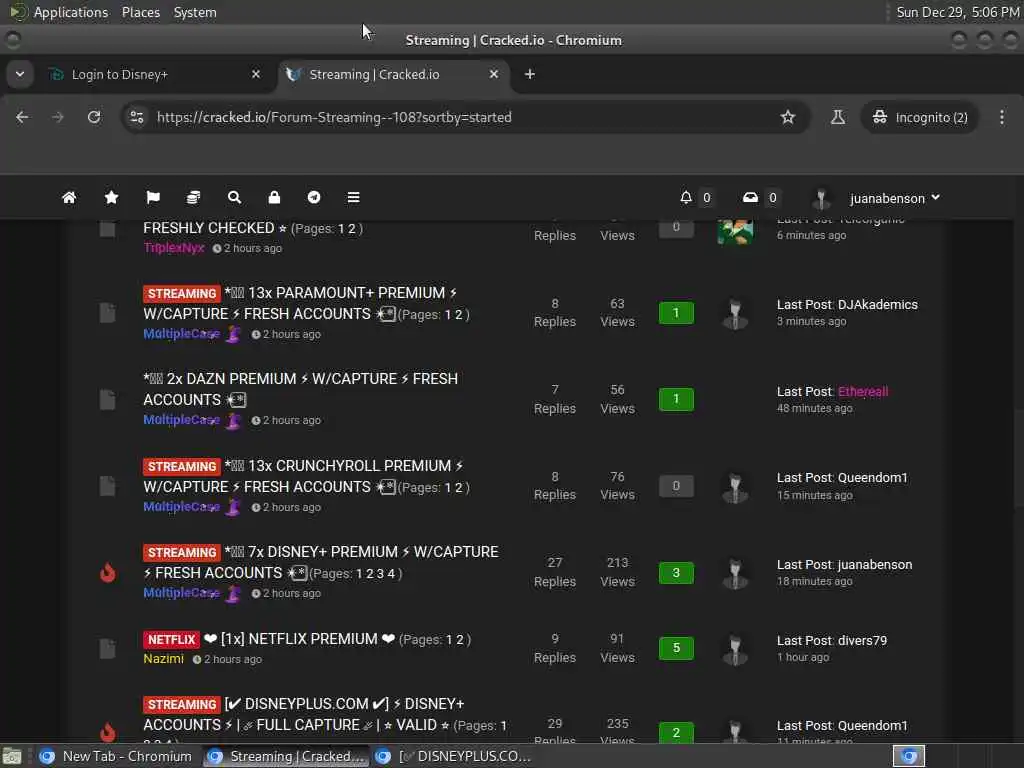Open last poster DJAkademics profile

(878, 304)
